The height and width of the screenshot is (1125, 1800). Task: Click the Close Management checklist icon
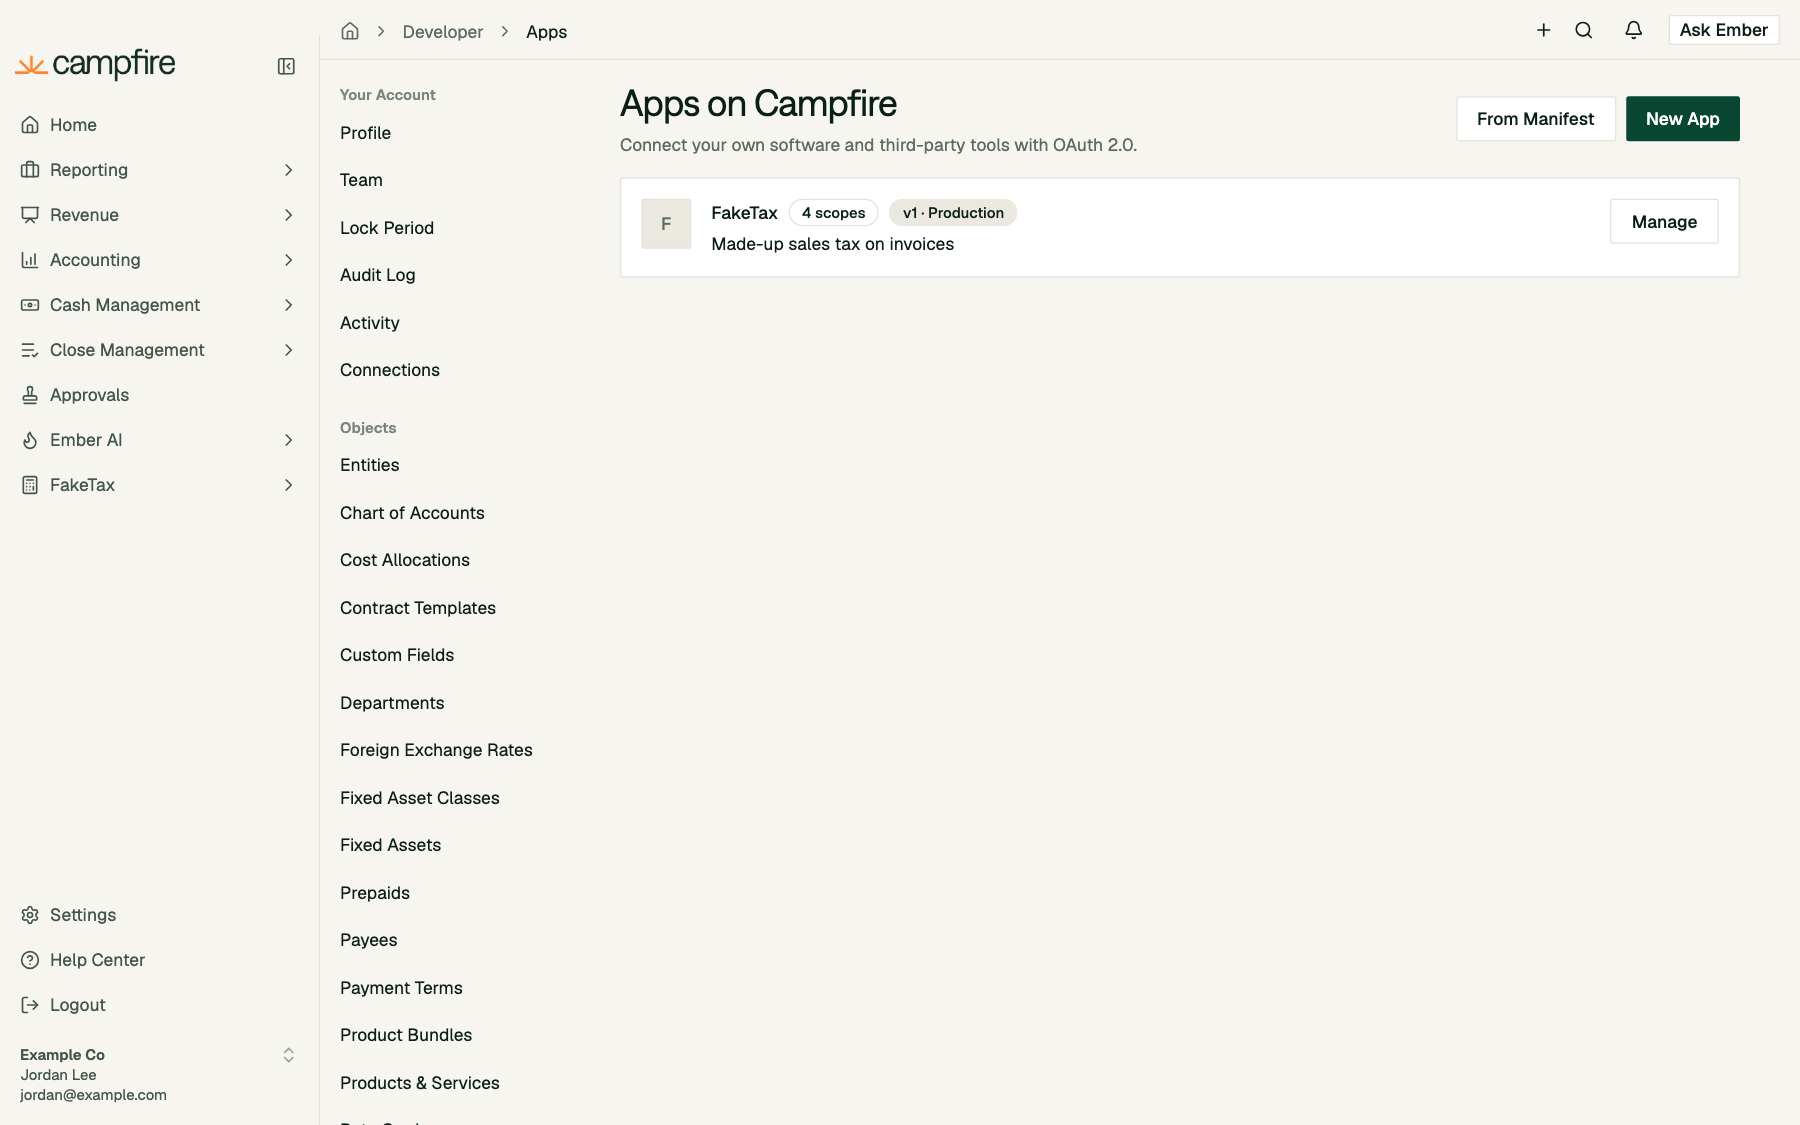pyautogui.click(x=30, y=350)
